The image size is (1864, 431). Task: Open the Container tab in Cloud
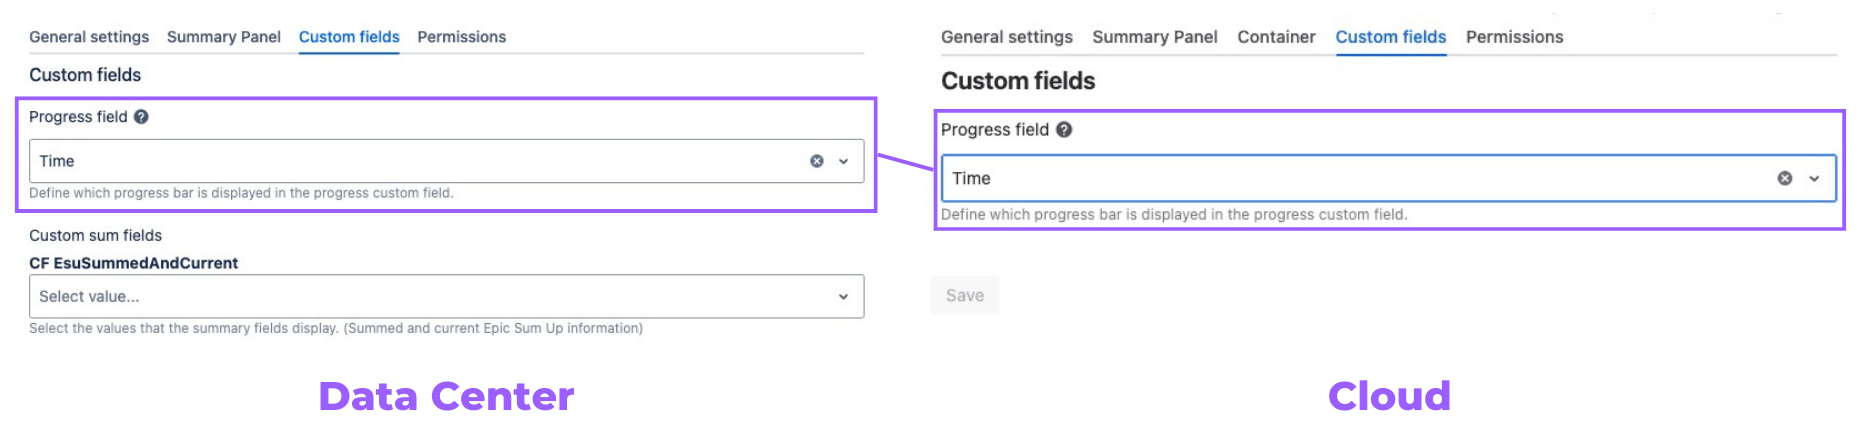(x=1276, y=37)
